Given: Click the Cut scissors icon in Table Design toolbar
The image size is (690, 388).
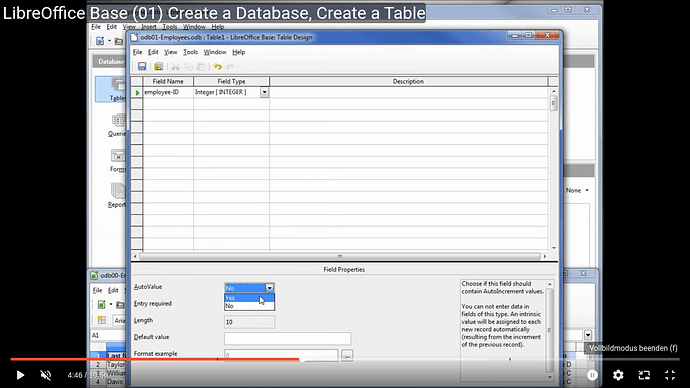Looking at the screenshot, I should (176, 66).
